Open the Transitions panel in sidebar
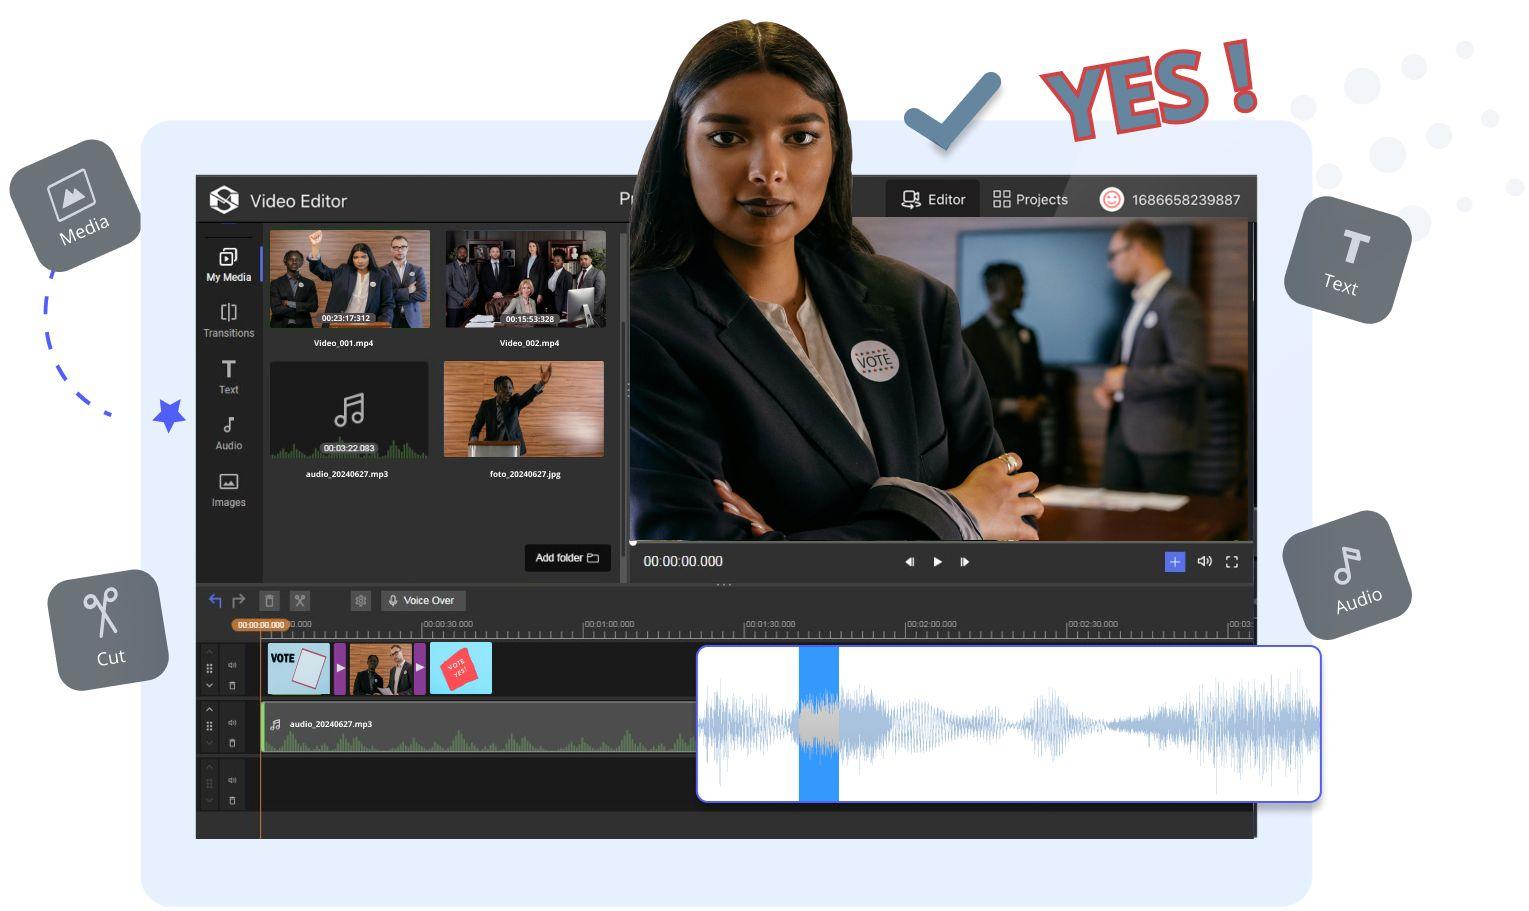 click(x=229, y=321)
